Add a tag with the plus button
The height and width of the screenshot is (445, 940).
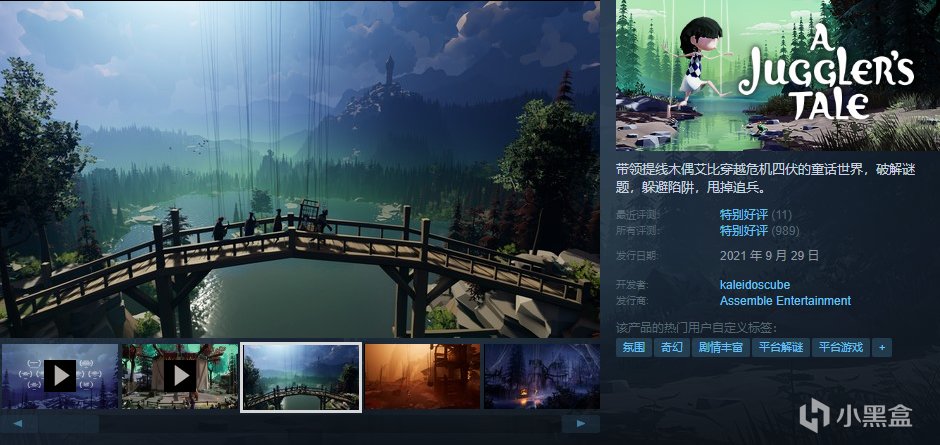pyautogui.click(x=882, y=347)
